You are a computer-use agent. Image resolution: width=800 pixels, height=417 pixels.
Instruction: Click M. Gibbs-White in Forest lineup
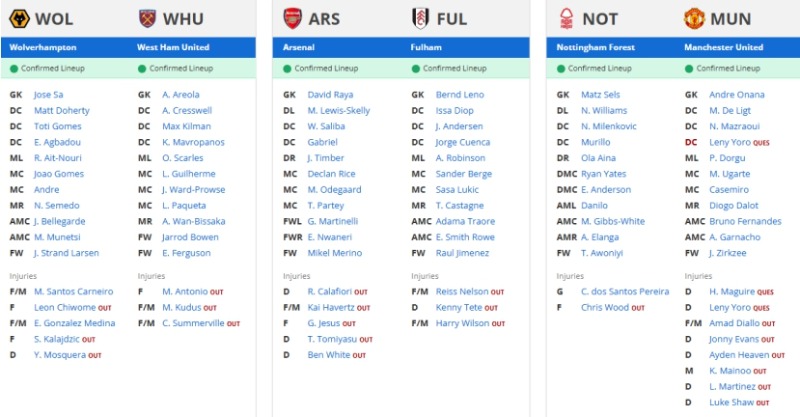[x=613, y=221]
